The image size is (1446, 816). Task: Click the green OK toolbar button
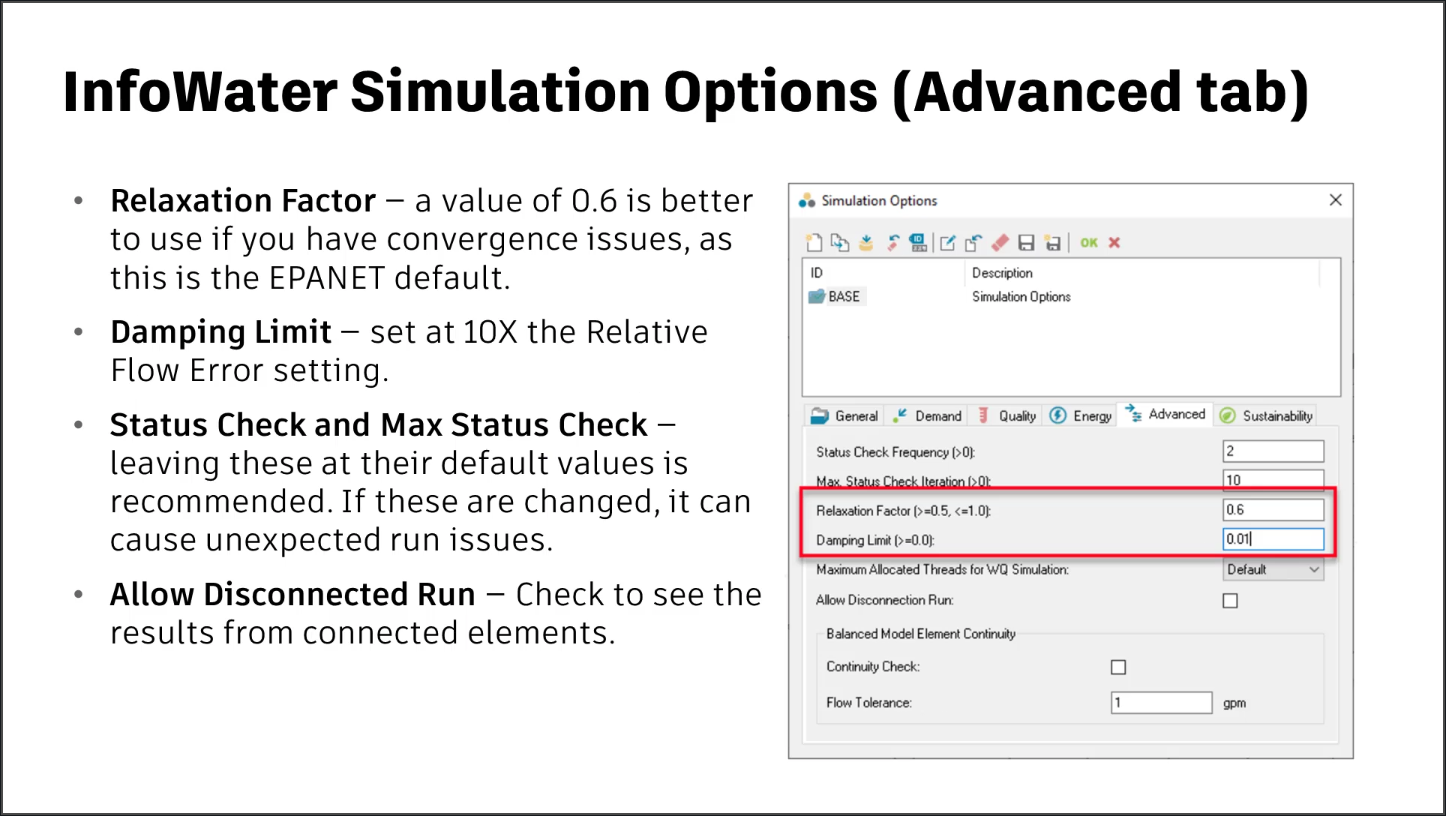(x=1089, y=243)
